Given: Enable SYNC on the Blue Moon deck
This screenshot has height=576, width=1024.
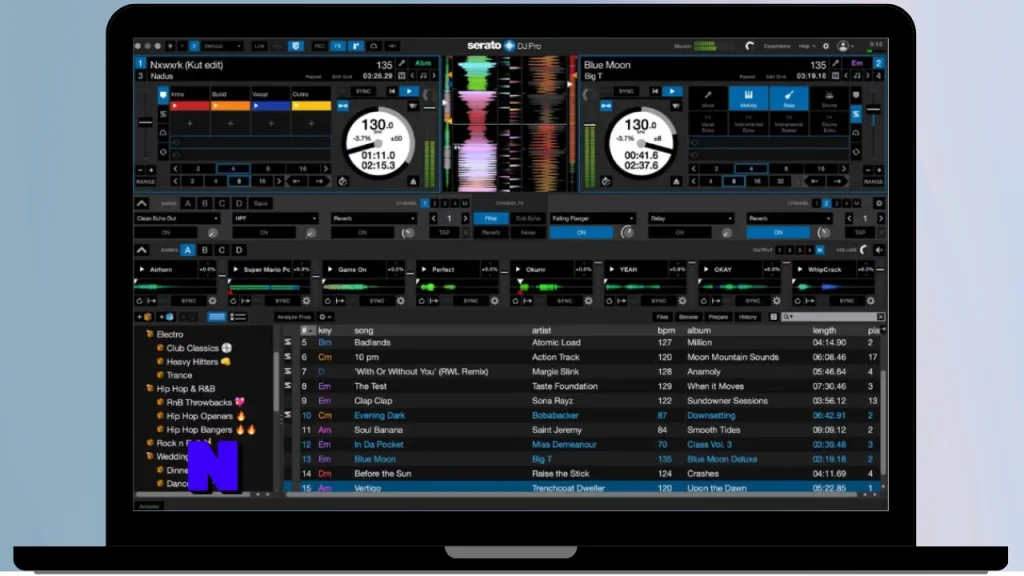Looking at the screenshot, I should click(x=626, y=91).
